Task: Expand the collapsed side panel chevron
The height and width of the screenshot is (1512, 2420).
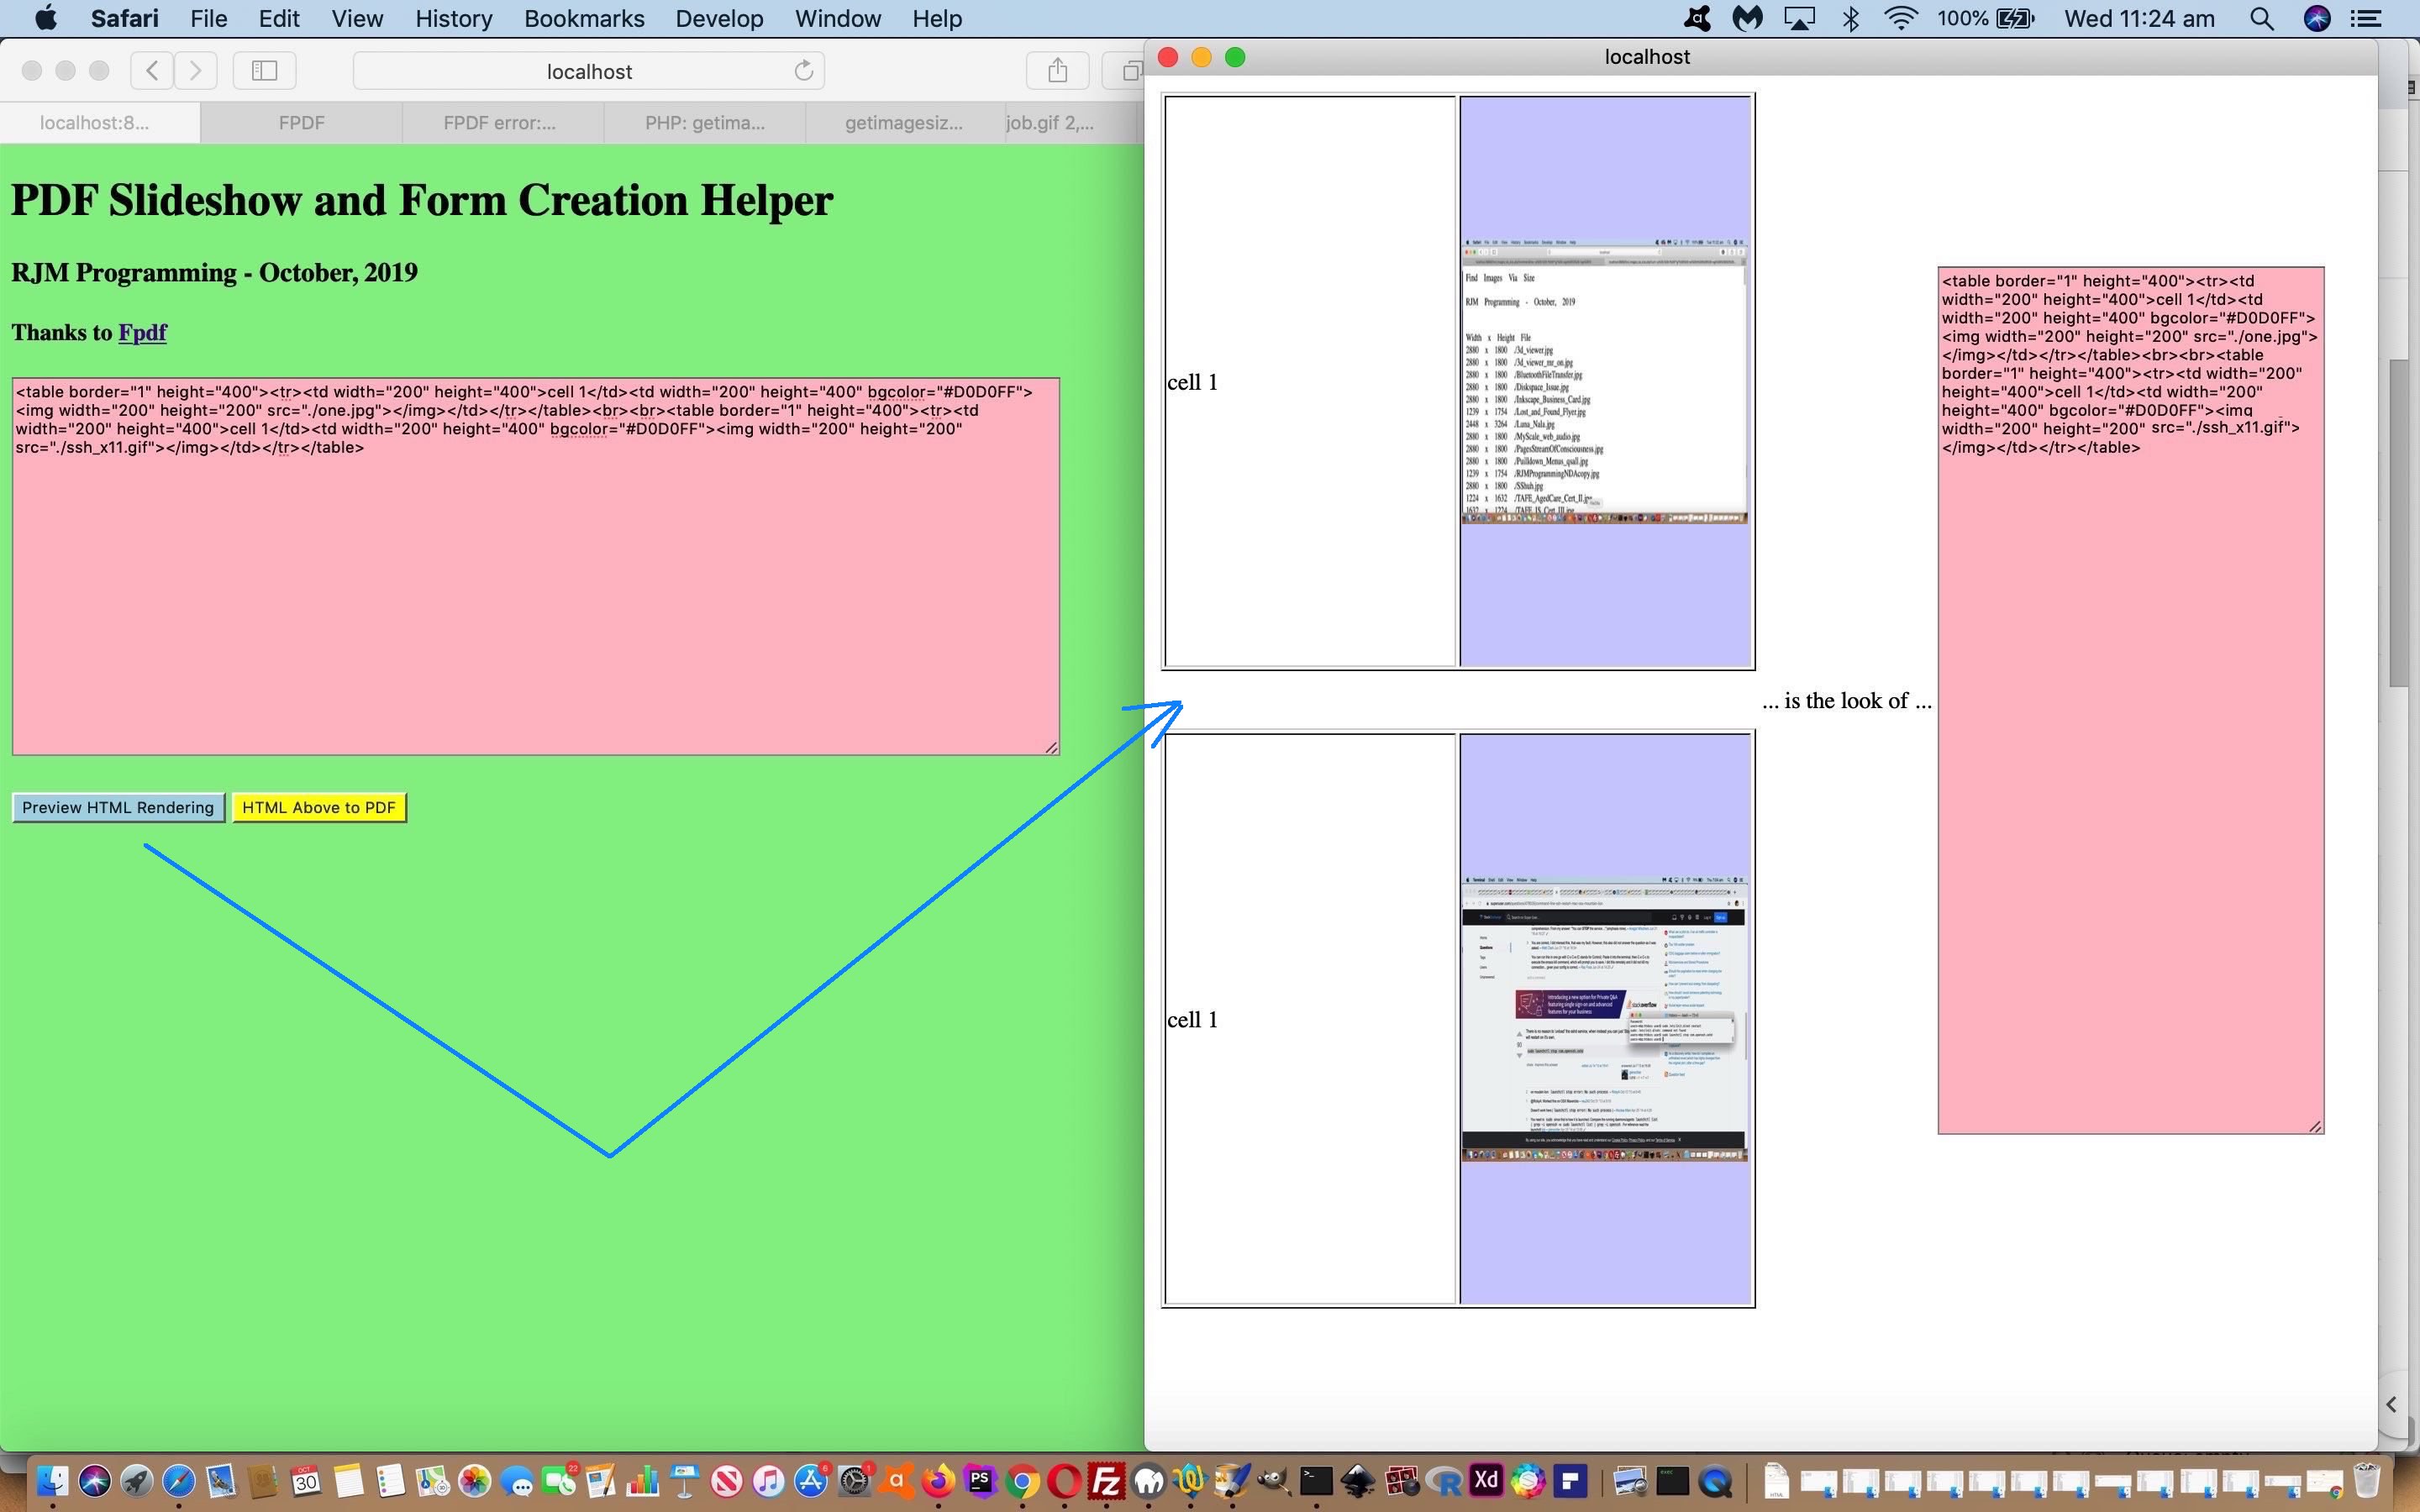Action: point(2391,1404)
